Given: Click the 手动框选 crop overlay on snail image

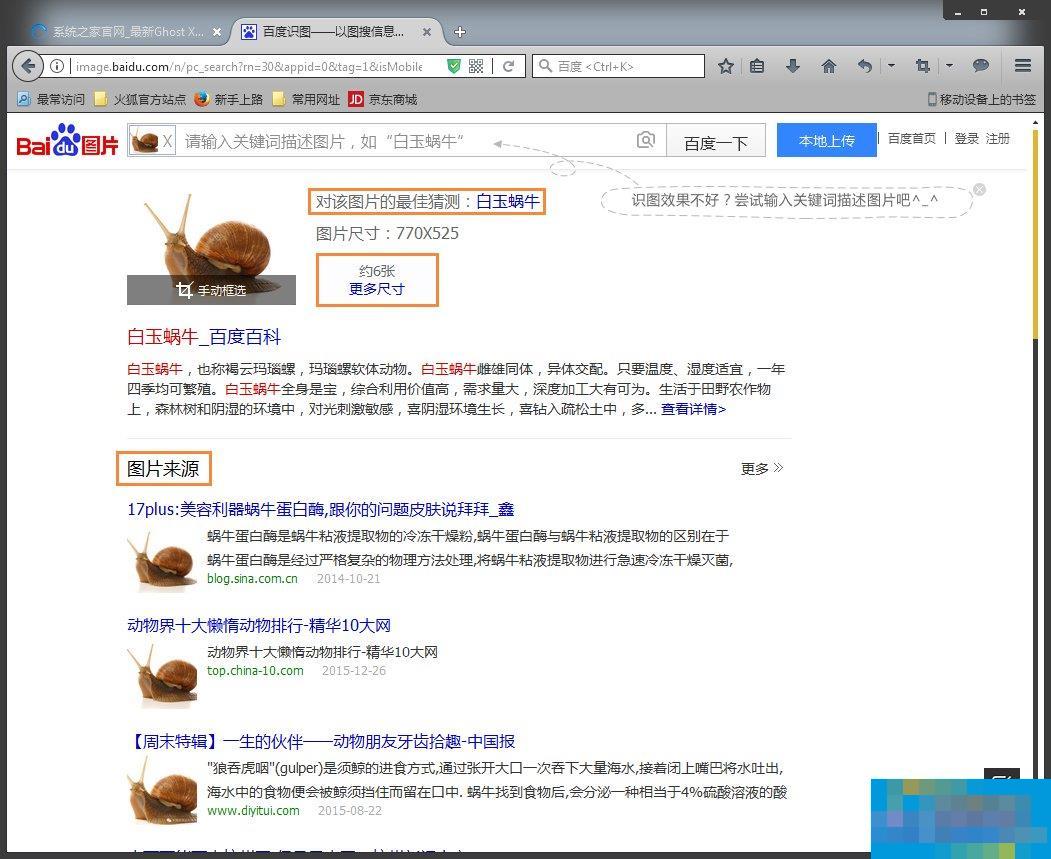Looking at the screenshot, I should 212,290.
